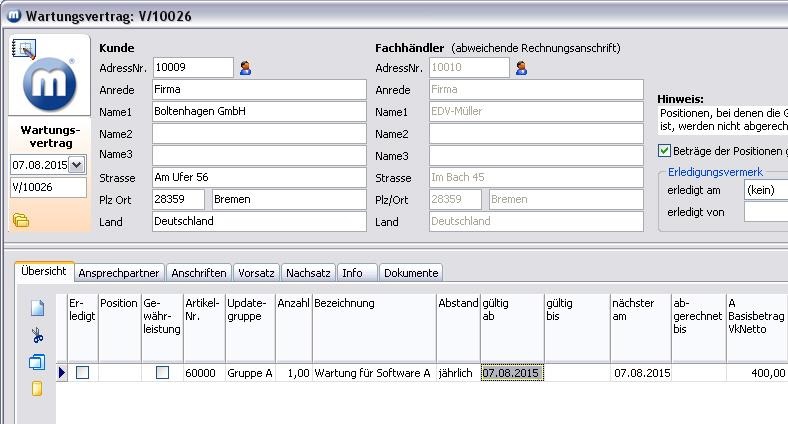Click the document edit icon above the logo

[24, 48]
